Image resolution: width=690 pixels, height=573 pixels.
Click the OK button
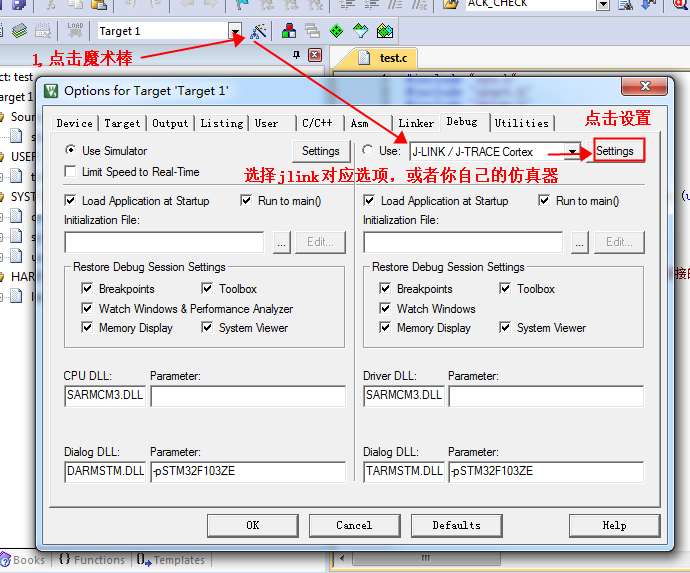pyautogui.click(x=253, y=525)
